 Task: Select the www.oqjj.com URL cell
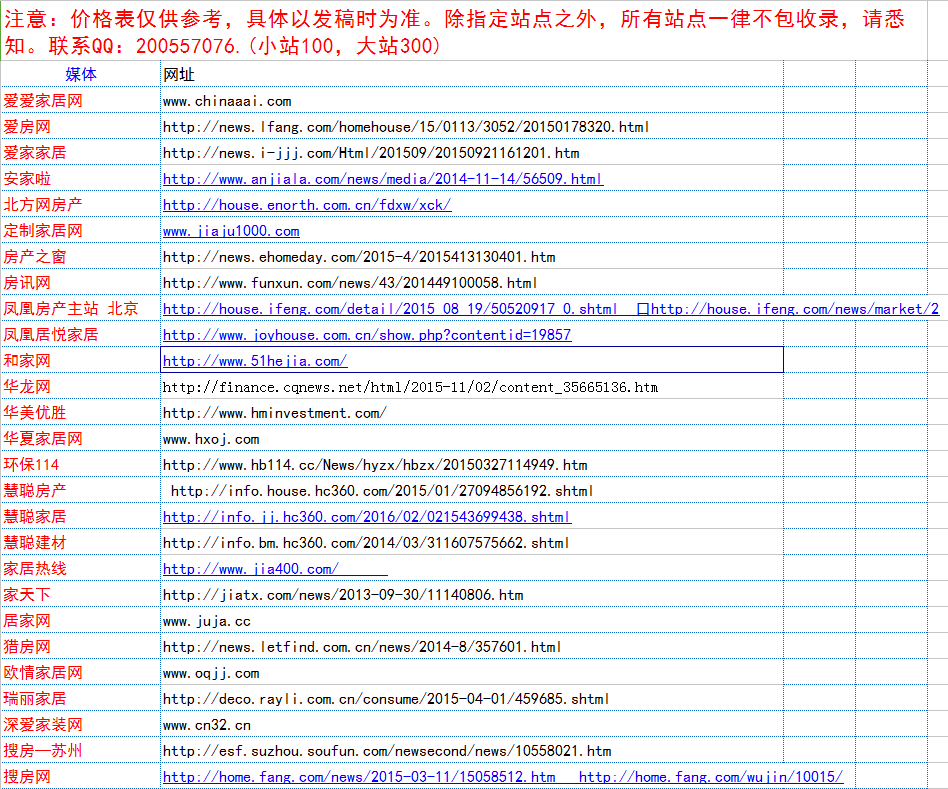(x=472, y=672)
